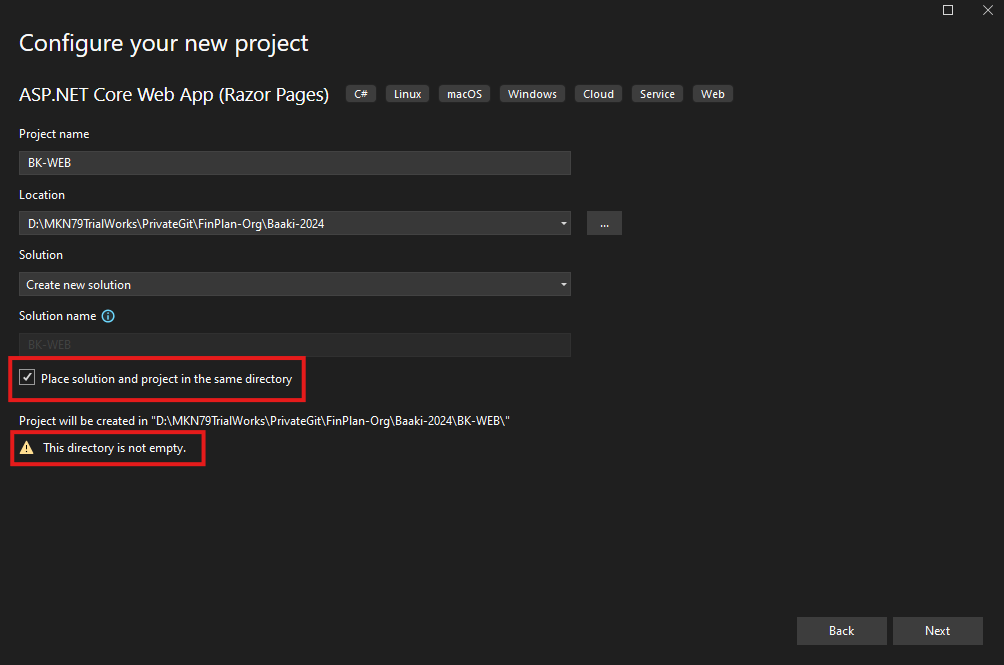
Task: Click the Web tag
Action: tap(713, 94)
